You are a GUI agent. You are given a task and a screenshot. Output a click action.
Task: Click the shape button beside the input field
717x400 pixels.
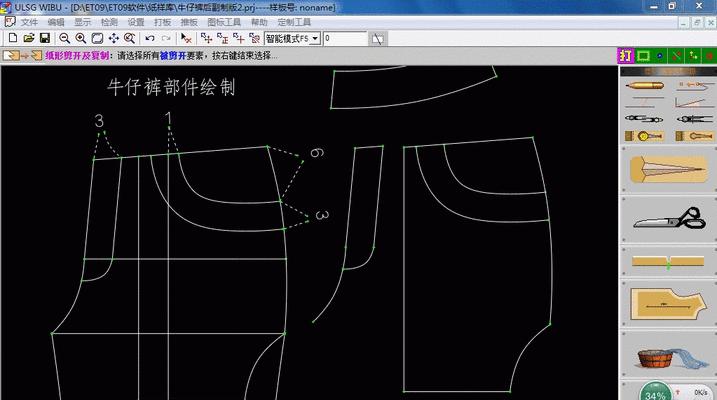click(378, 39)
